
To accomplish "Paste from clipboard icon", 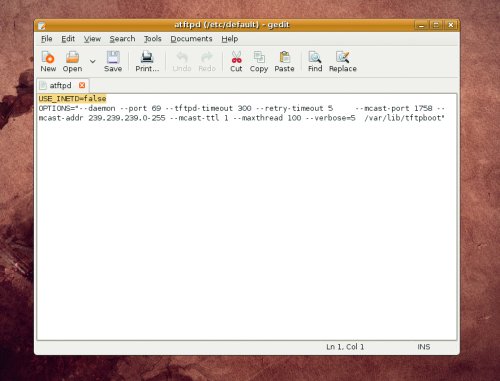I will [x=284, y=61].
